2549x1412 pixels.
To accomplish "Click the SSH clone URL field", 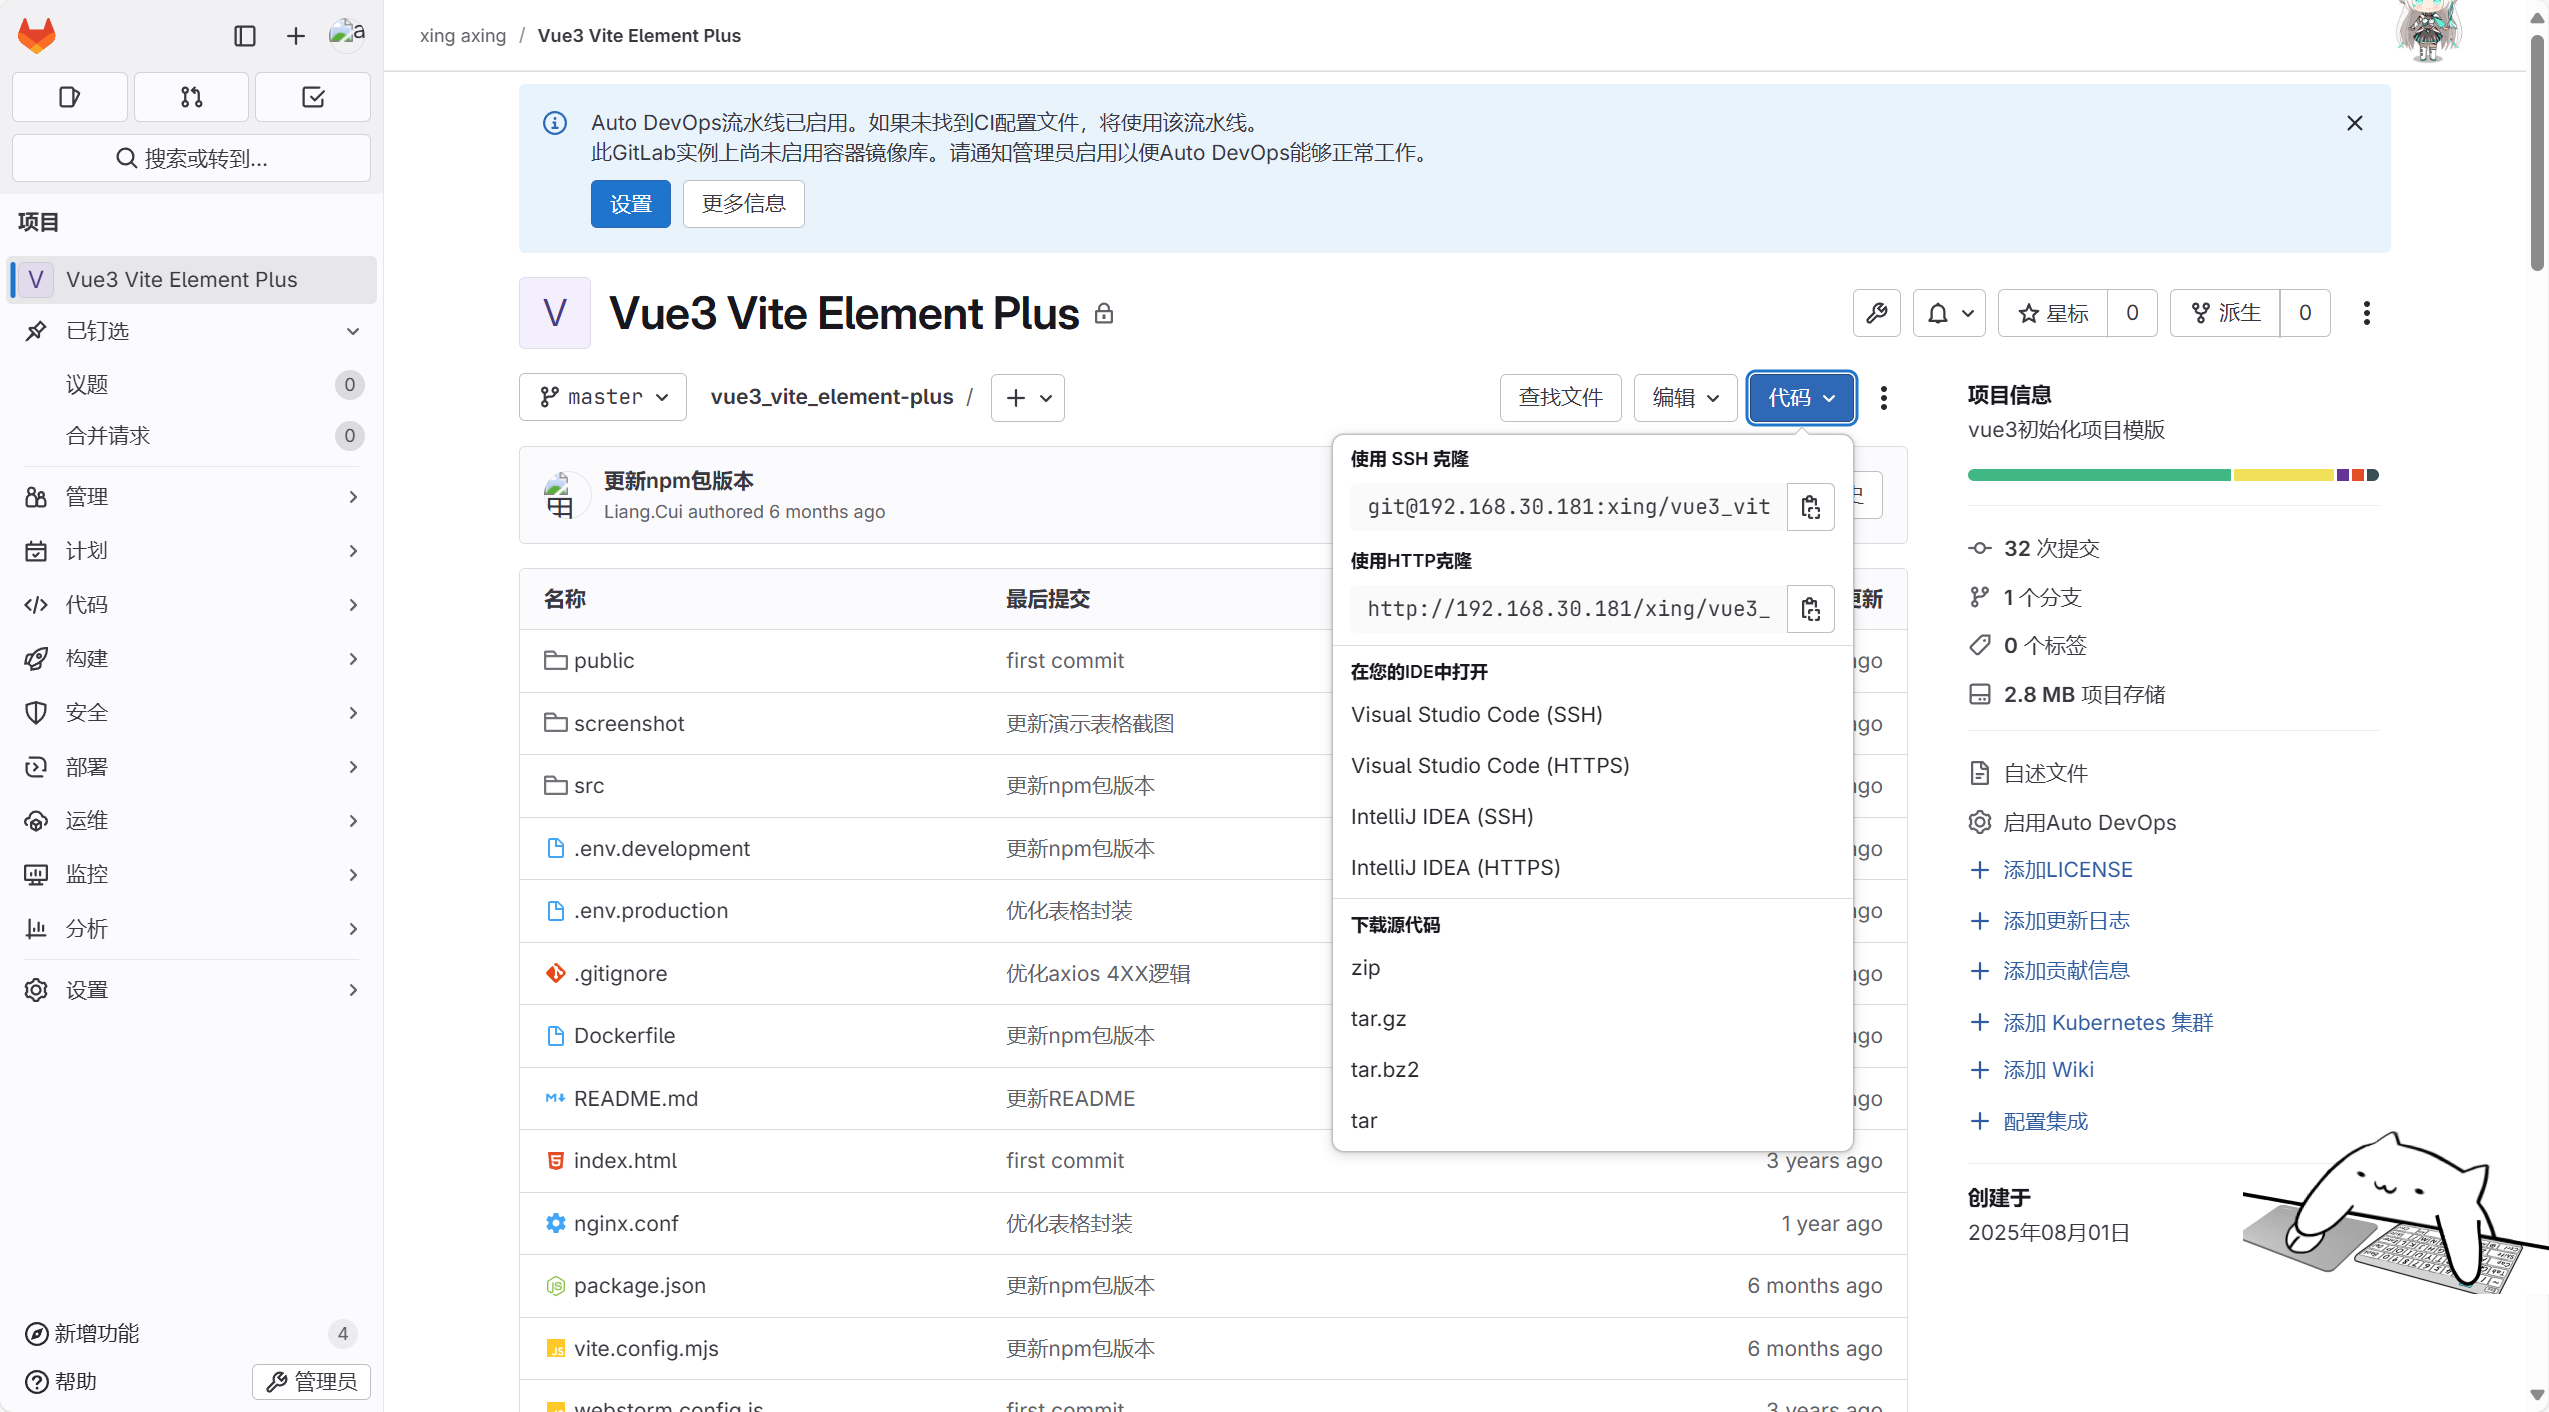I will [x=1568, y=507].
